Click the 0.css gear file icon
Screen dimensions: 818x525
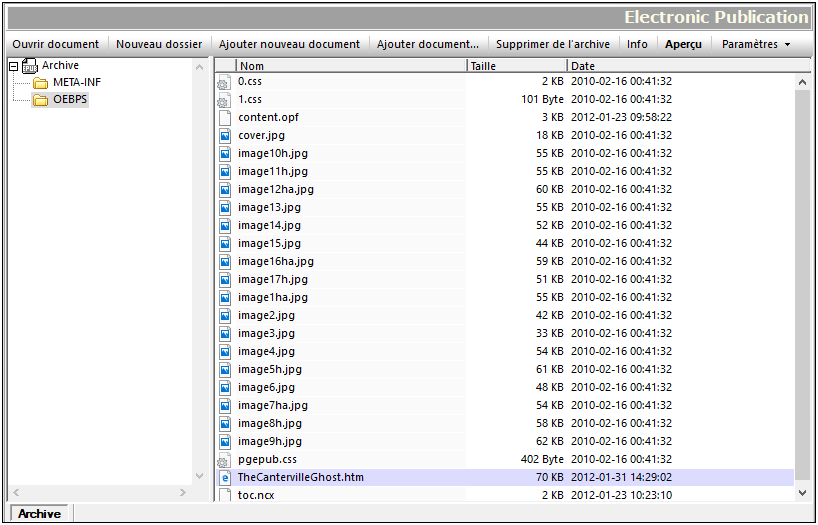click(225, 82)
